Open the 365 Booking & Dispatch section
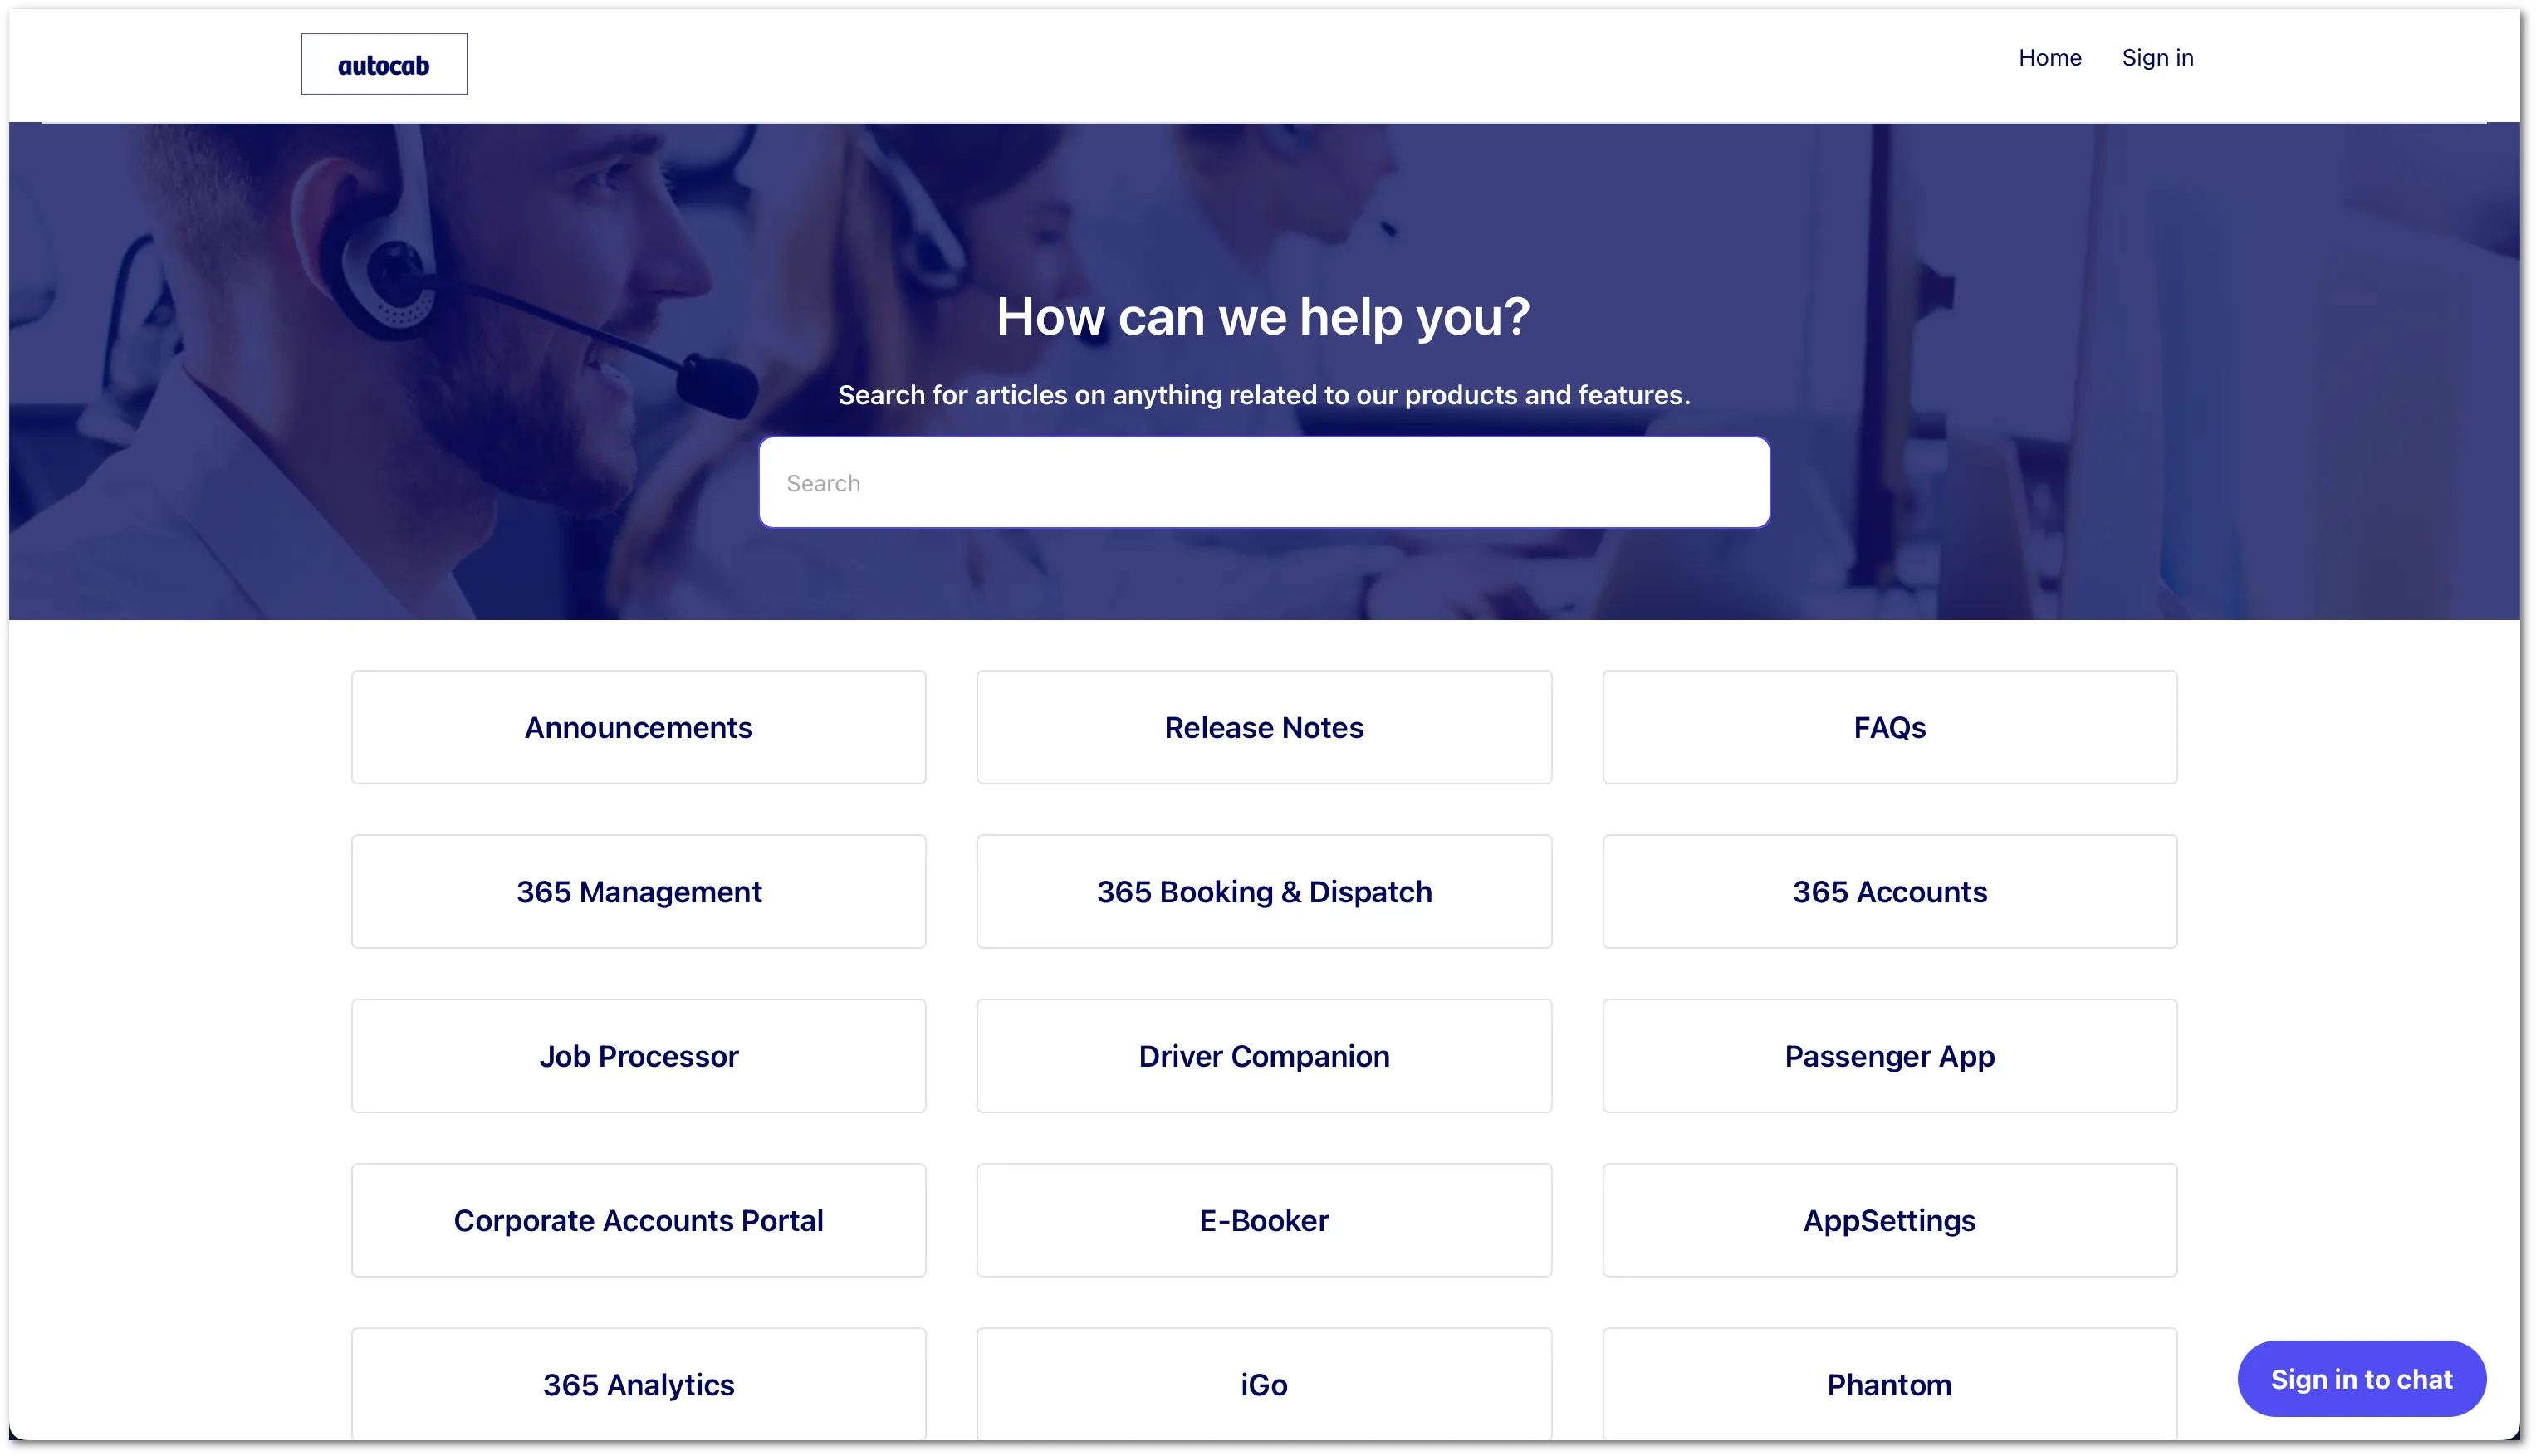The height and width of the screenshot is (1456, 2536). tap(1263, 890)
